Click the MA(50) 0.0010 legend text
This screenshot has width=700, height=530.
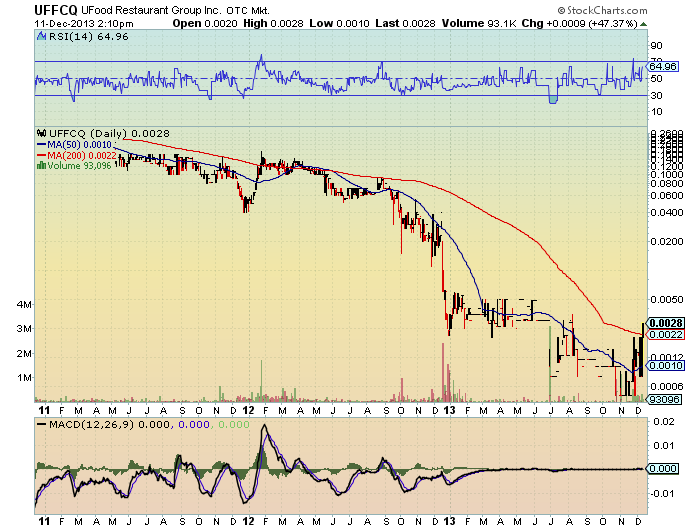[79, 145]
